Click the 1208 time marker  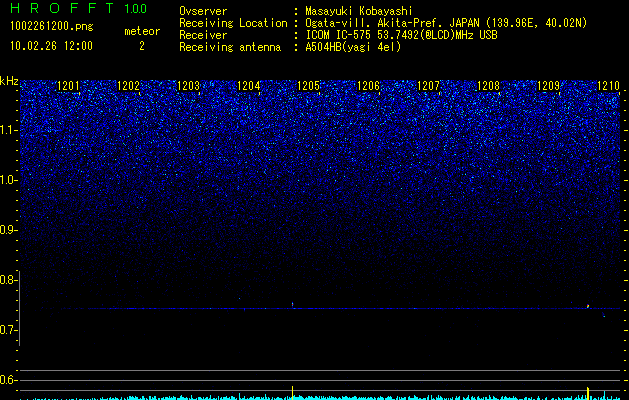point(489,86)
